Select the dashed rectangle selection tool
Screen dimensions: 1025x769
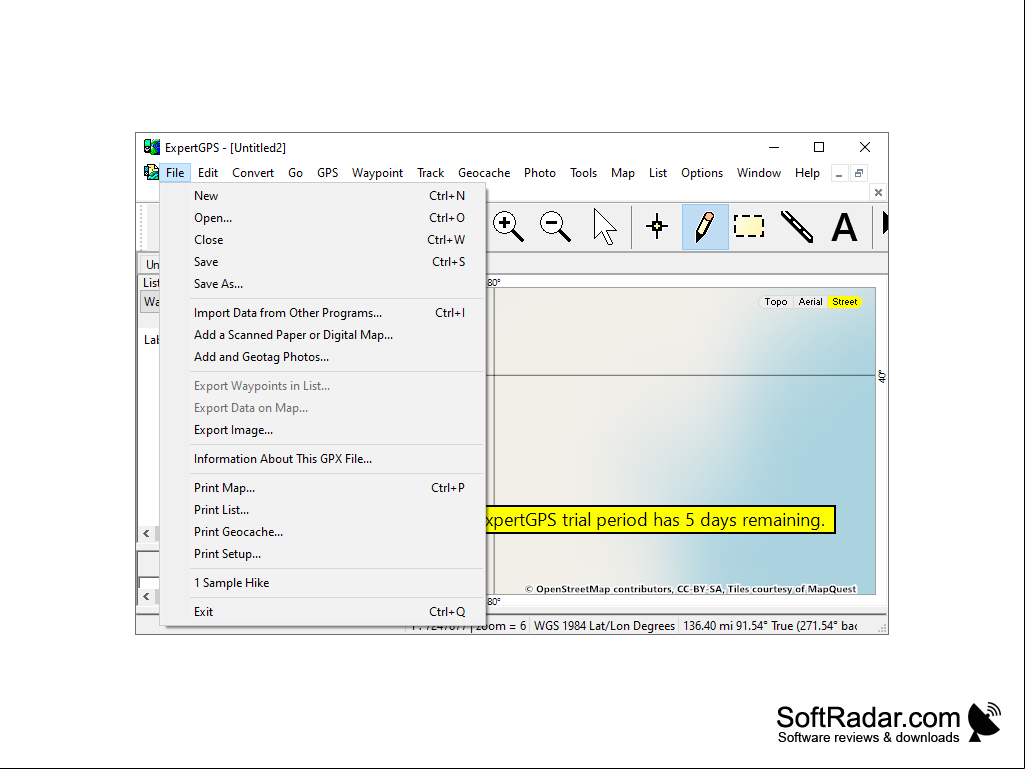point(749,227)
